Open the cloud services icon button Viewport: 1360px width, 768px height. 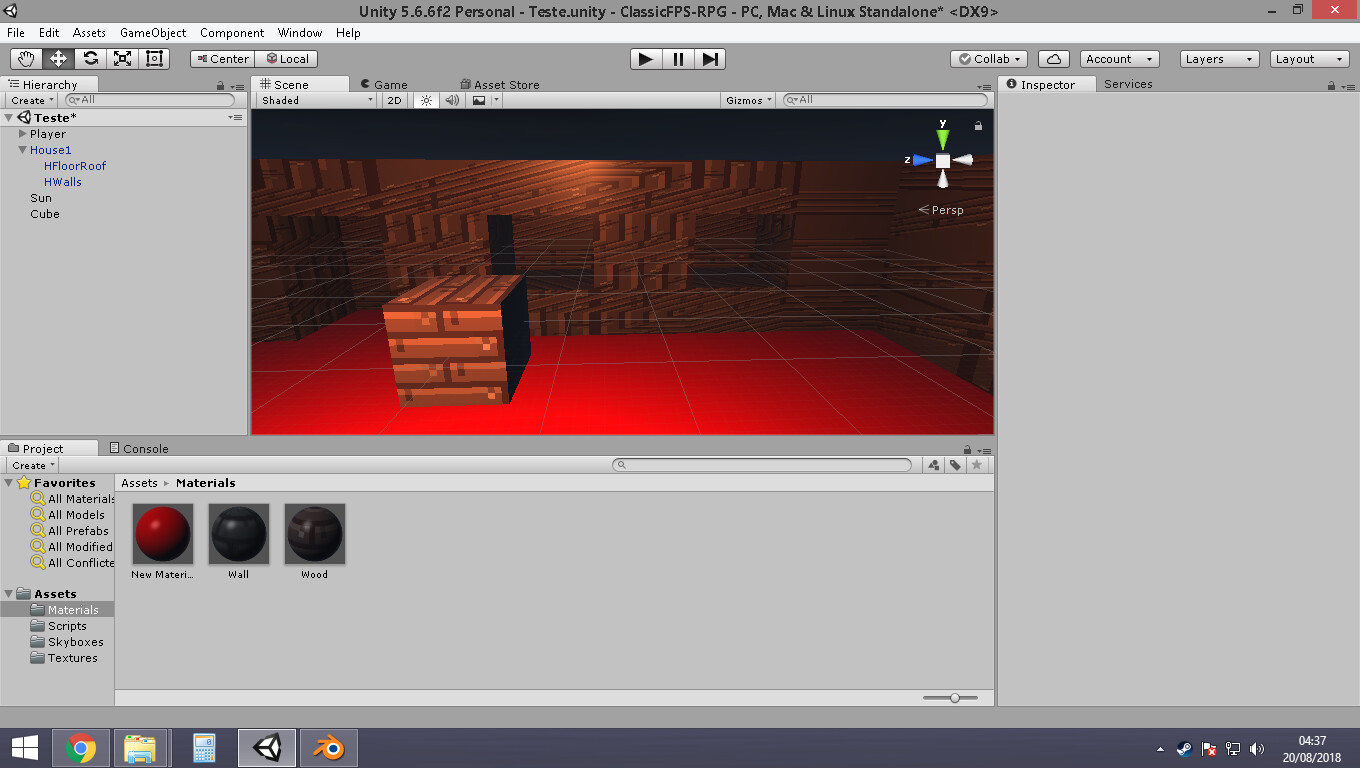pos(1054,59)
